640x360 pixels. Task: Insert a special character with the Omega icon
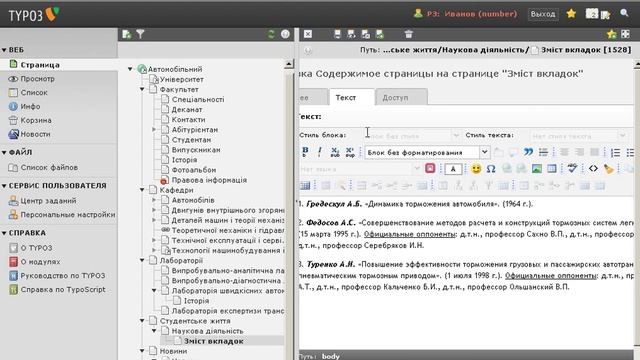pos(491,169)
